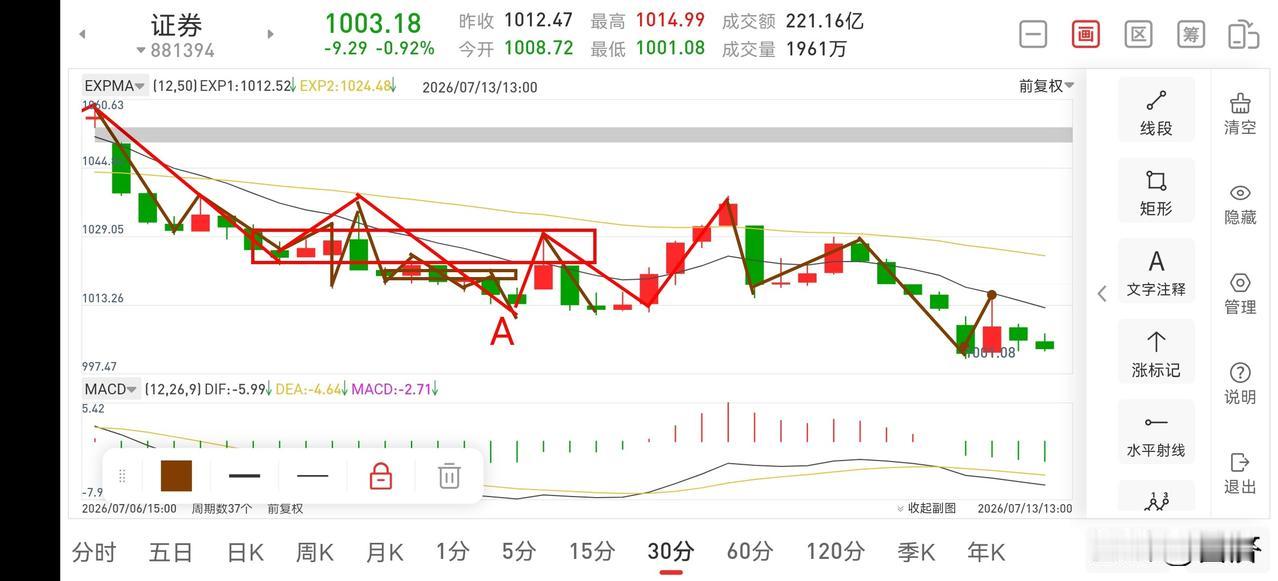Choose the thin line style option
This screenshot has height=581, width=1278.
(313, 476)
